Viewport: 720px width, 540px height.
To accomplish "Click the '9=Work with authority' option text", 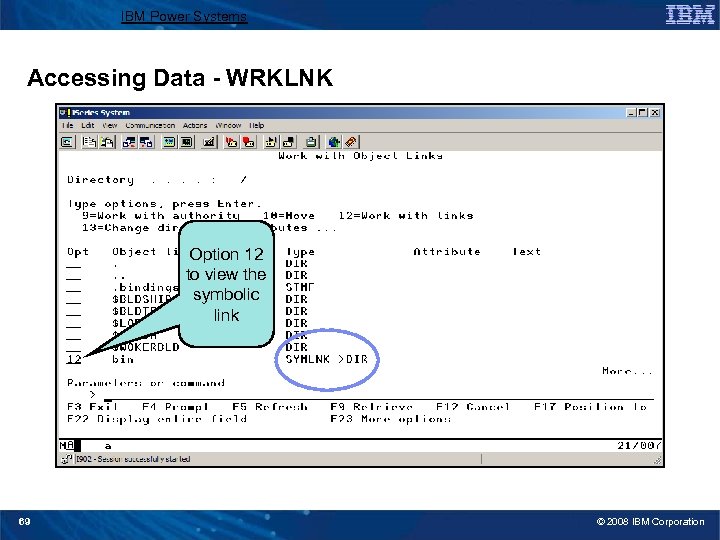I will pos(161,216).
